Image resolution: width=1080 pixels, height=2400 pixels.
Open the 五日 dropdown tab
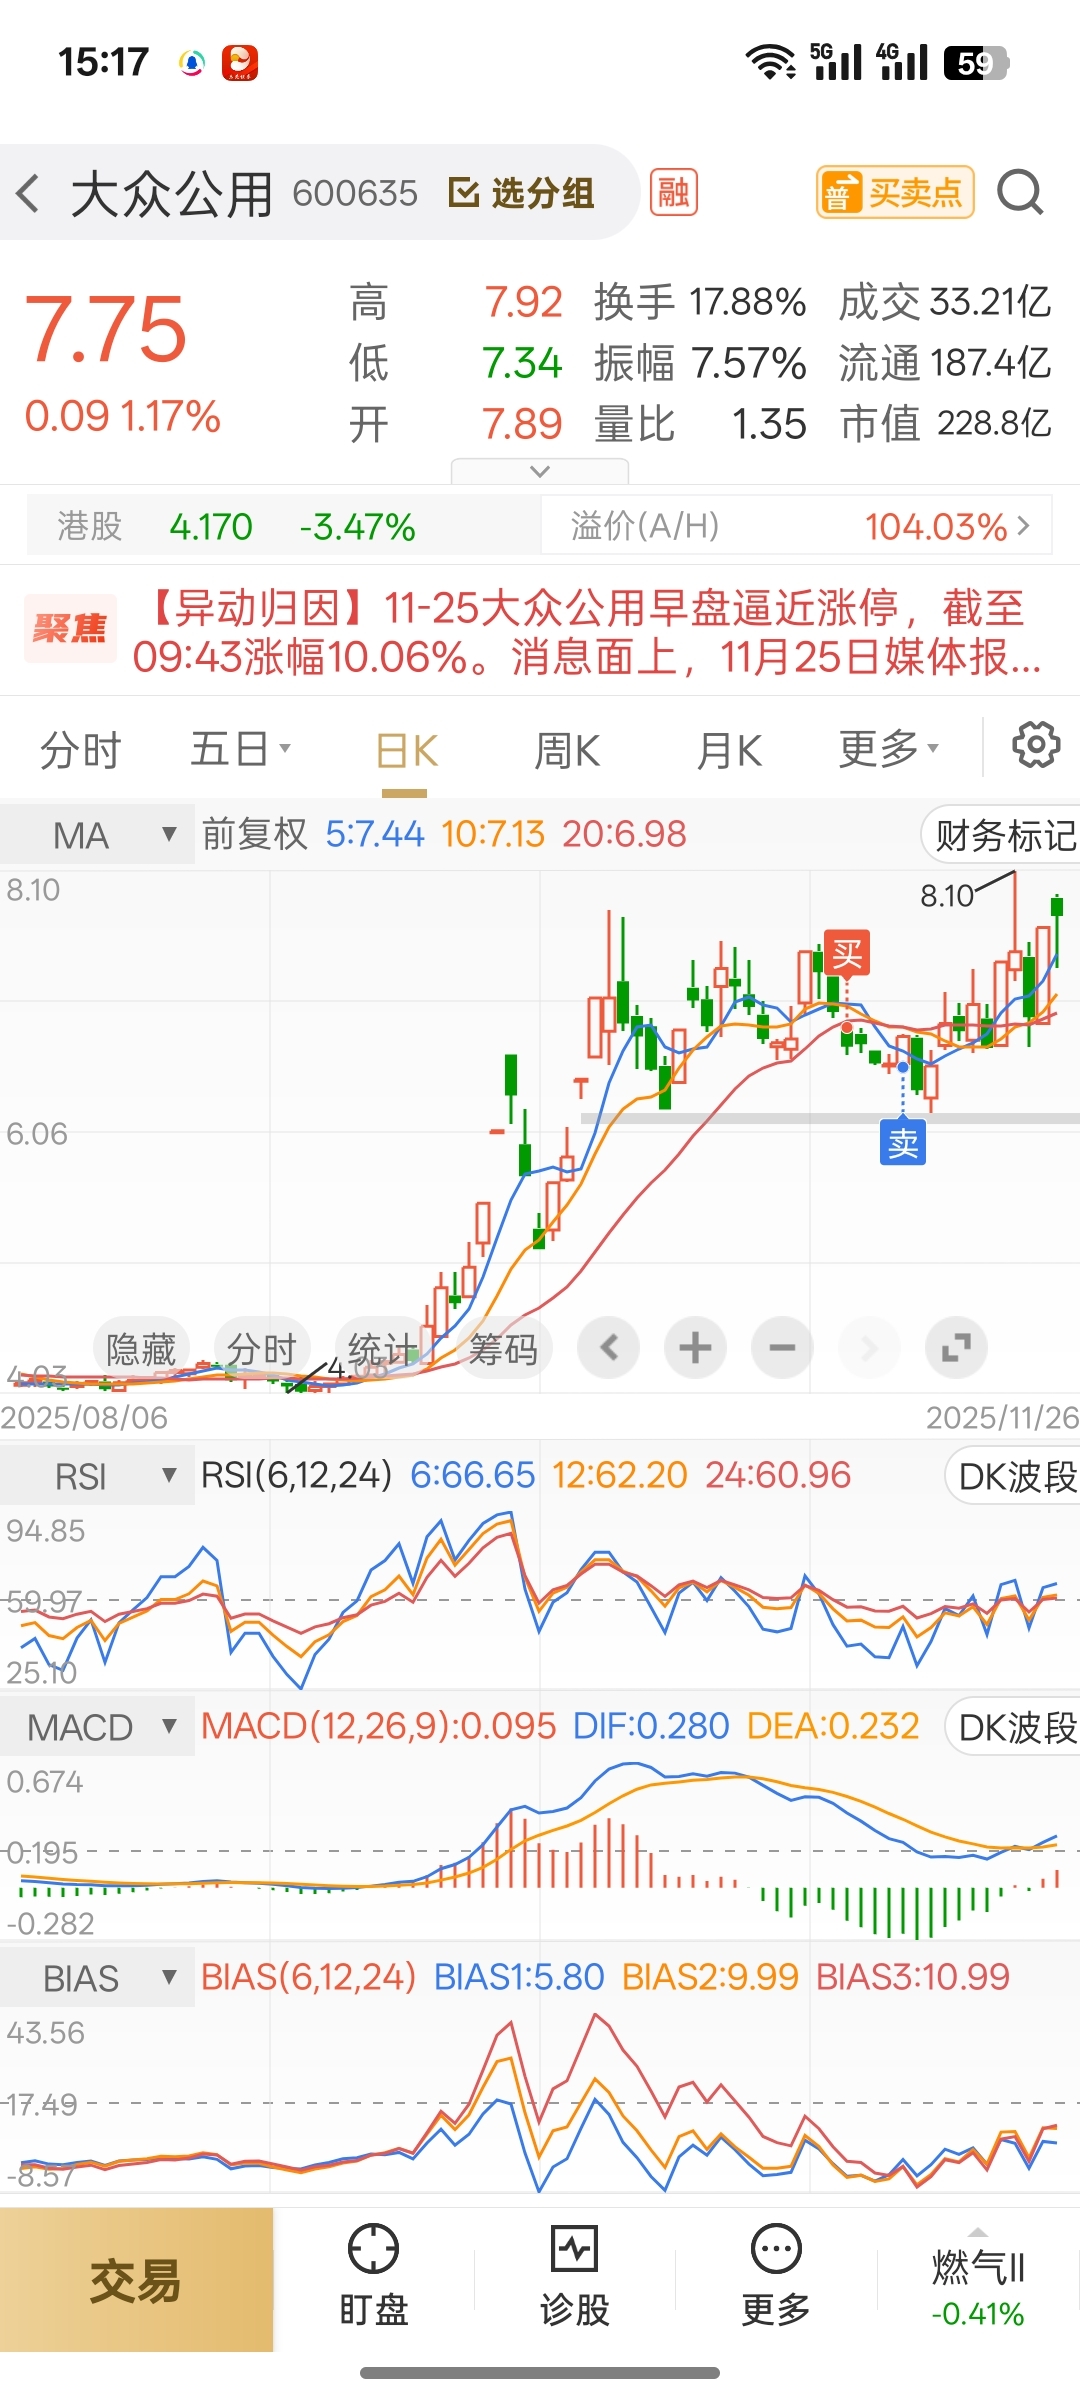[240, 749]
